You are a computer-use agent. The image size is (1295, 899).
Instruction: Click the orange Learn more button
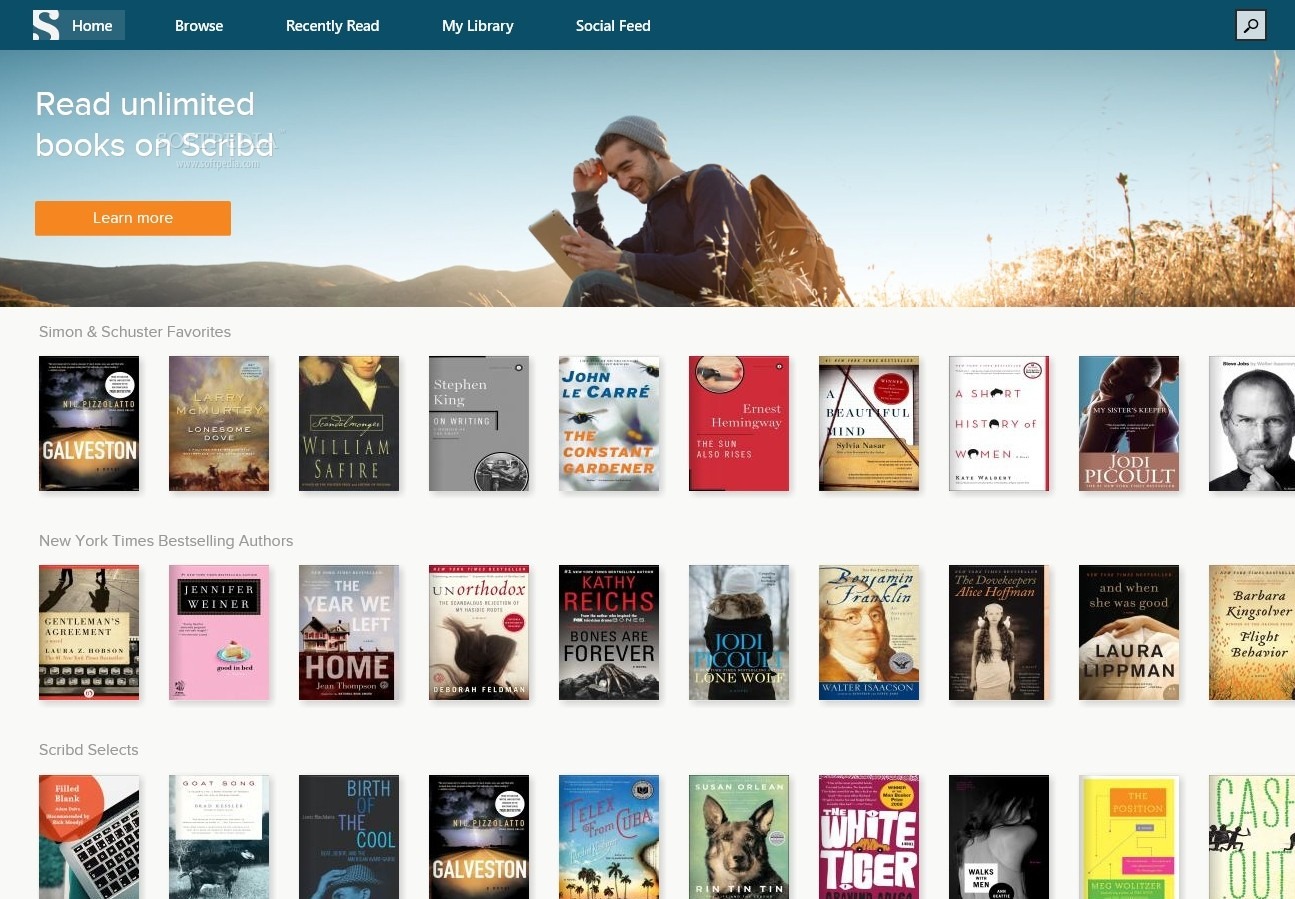point(133,218)
